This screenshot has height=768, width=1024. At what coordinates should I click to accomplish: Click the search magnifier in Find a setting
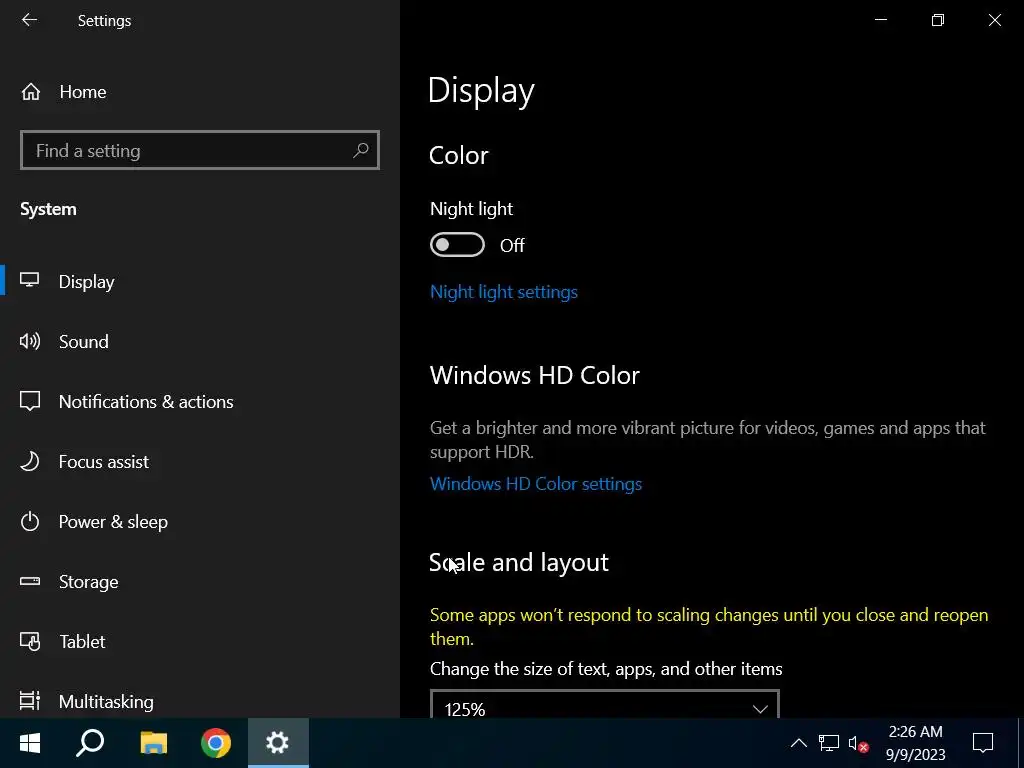tap(360, 151)
